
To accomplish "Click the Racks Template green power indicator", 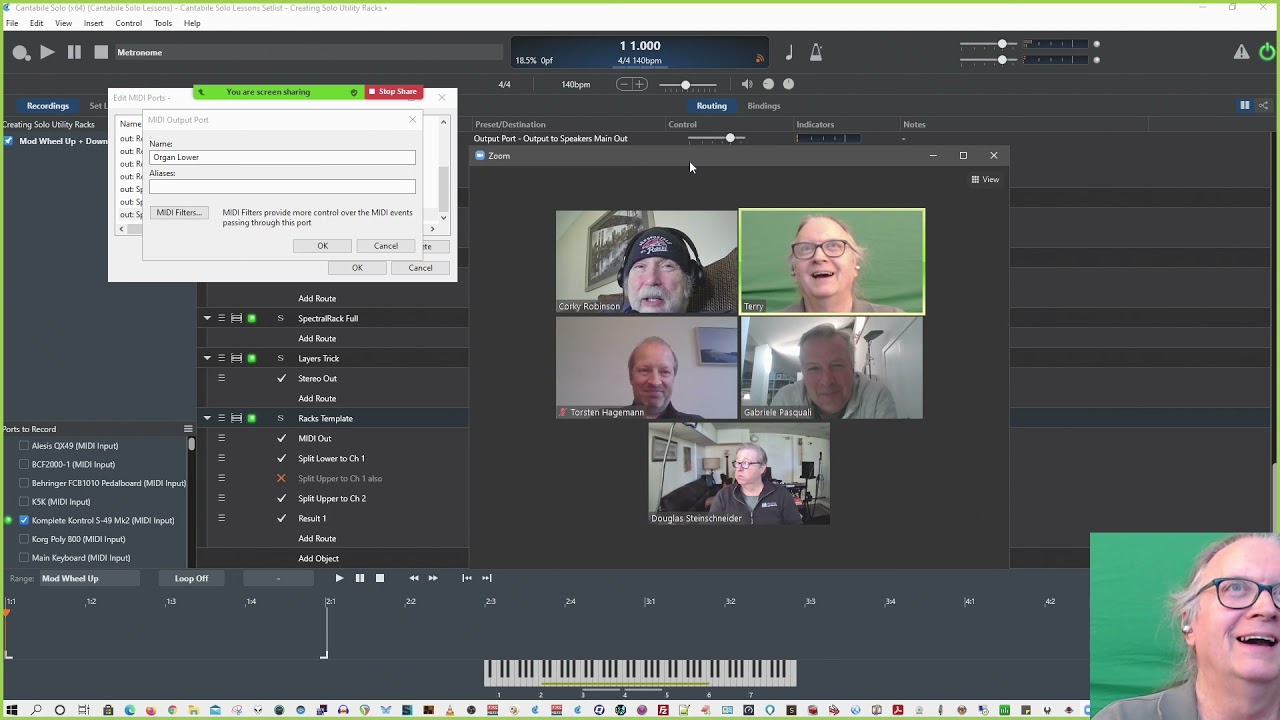I will [x=252, y=418].
